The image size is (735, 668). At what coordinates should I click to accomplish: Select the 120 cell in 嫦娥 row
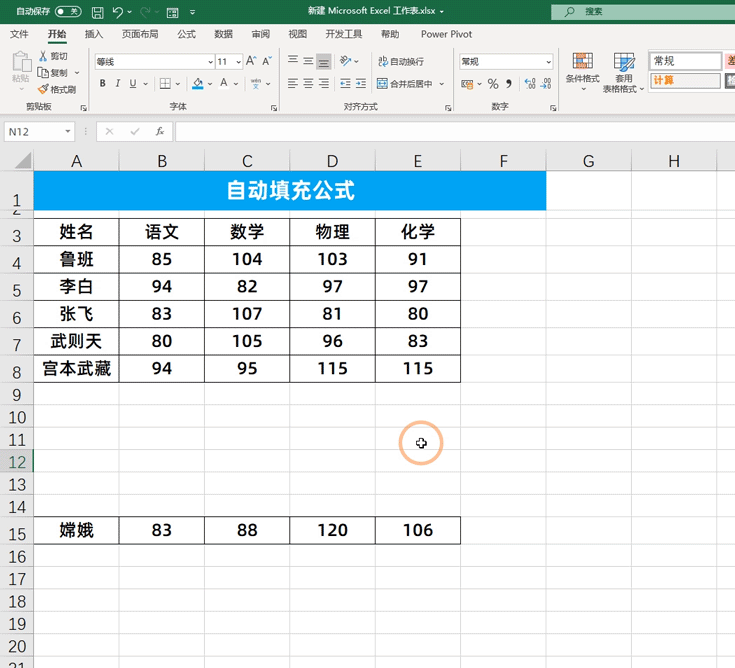[x=332, y=530]
